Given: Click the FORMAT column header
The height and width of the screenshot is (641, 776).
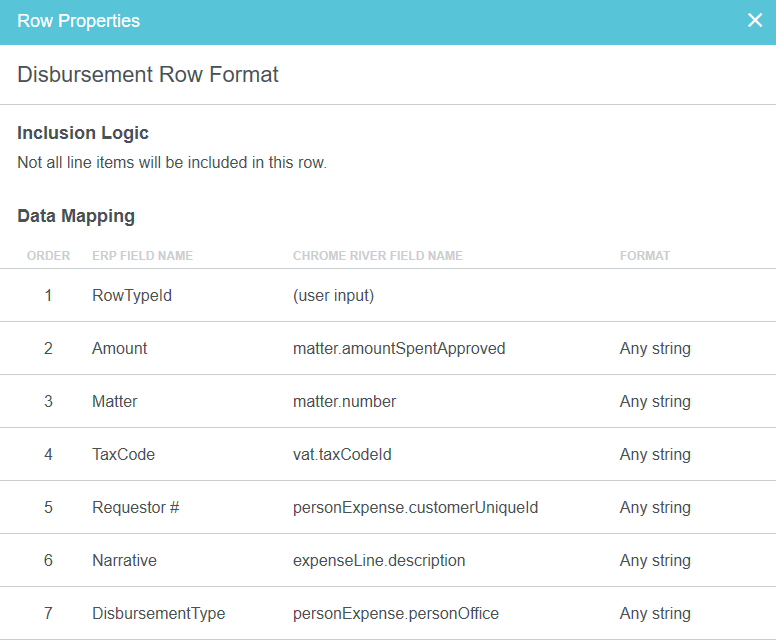Looking at the screenshot, I should [x=644, y=256].
